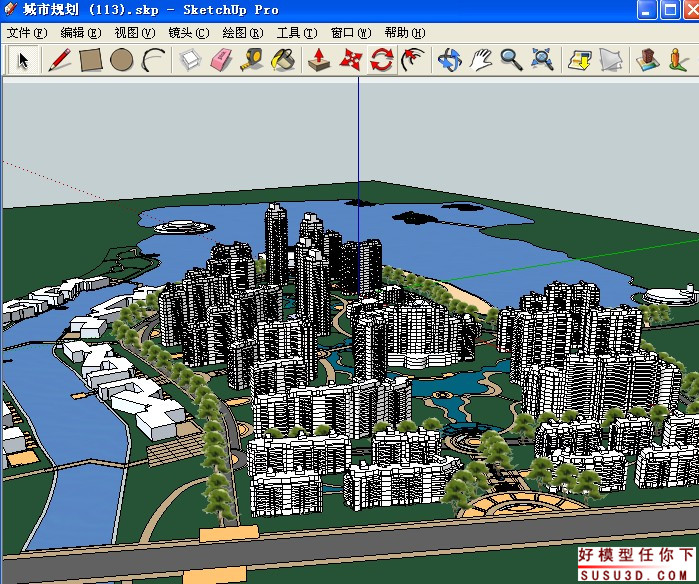
Task: Select the Offset tool
Action: (x=413, y=60)
